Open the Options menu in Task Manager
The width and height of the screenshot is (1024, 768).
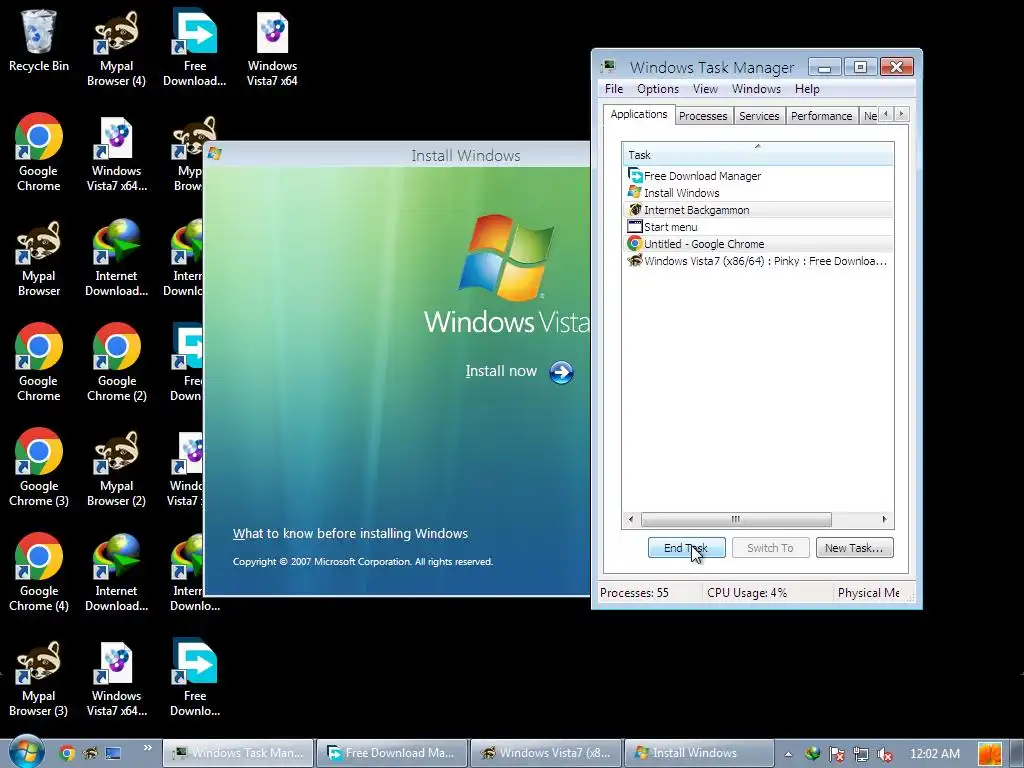pyautogui.click(x=658, y=89)
